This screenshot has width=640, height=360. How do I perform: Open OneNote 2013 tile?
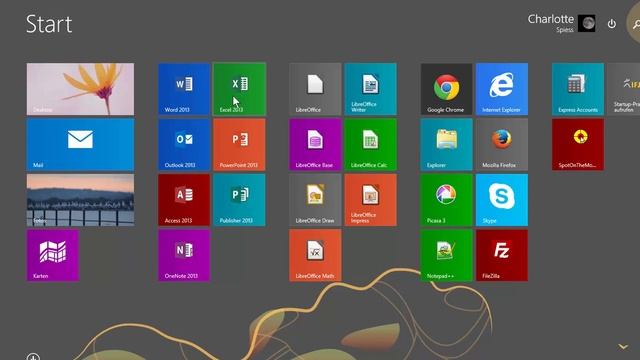184,256
